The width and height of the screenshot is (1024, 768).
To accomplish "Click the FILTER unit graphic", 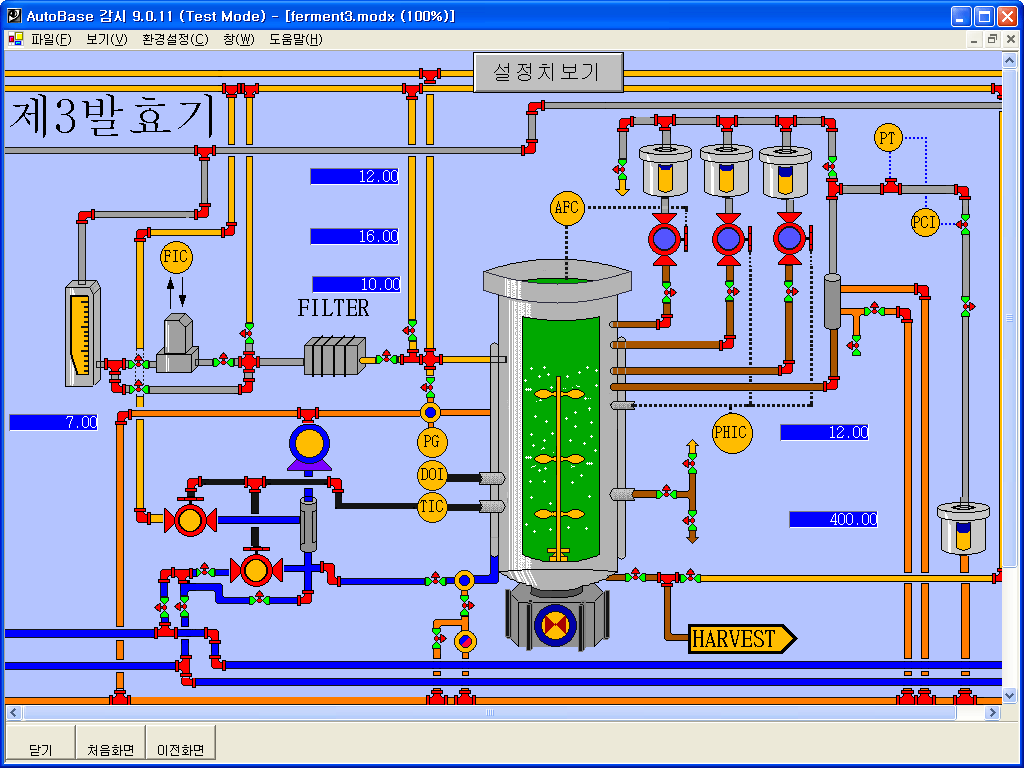I will pos(334,356).
